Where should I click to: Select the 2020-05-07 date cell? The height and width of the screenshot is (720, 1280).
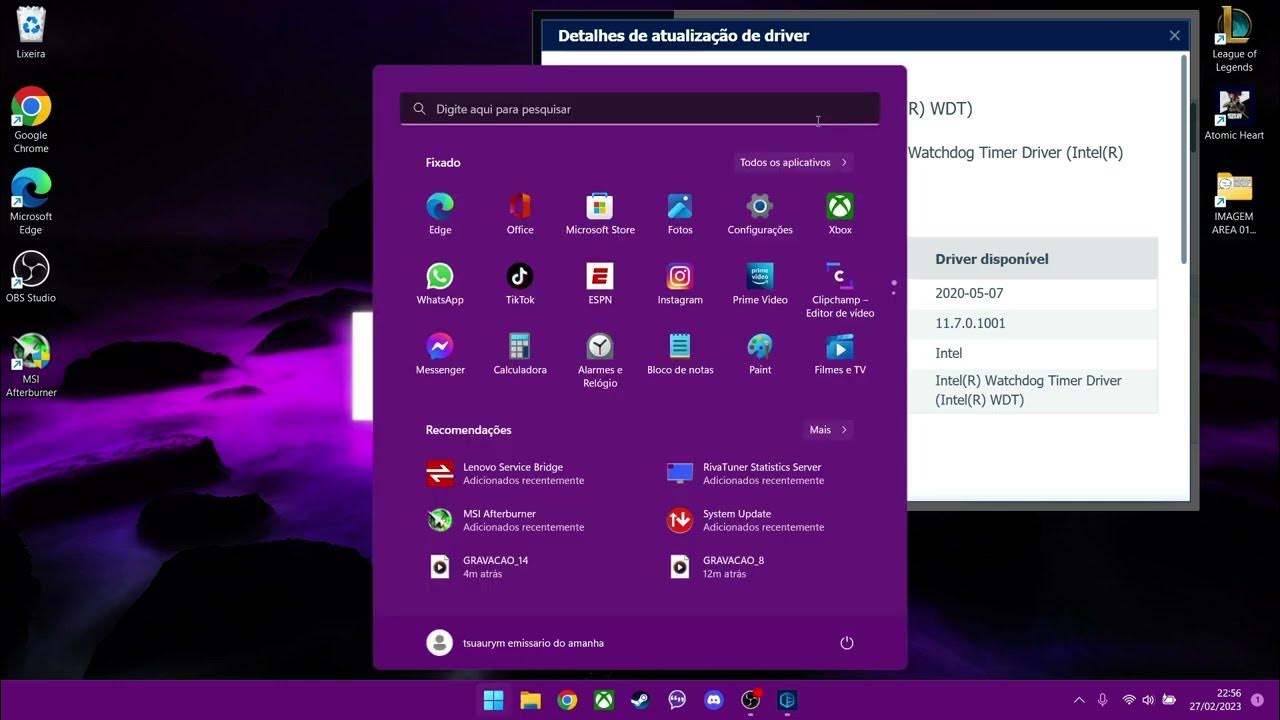[1033, 293]
